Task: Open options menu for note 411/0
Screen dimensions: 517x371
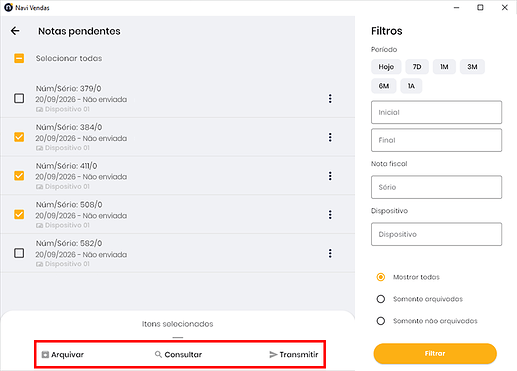Action: point(330,176)
